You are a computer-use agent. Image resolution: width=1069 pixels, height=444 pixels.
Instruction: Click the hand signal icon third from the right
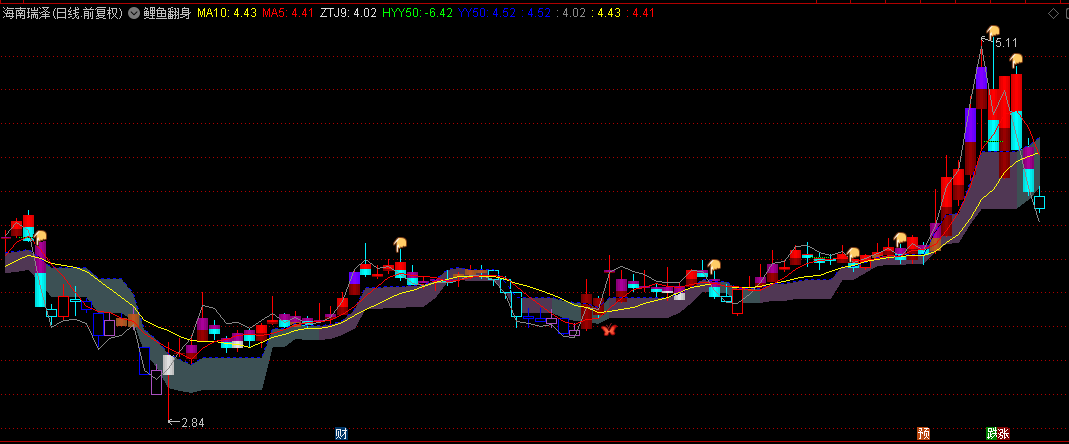tap(901, 239)
